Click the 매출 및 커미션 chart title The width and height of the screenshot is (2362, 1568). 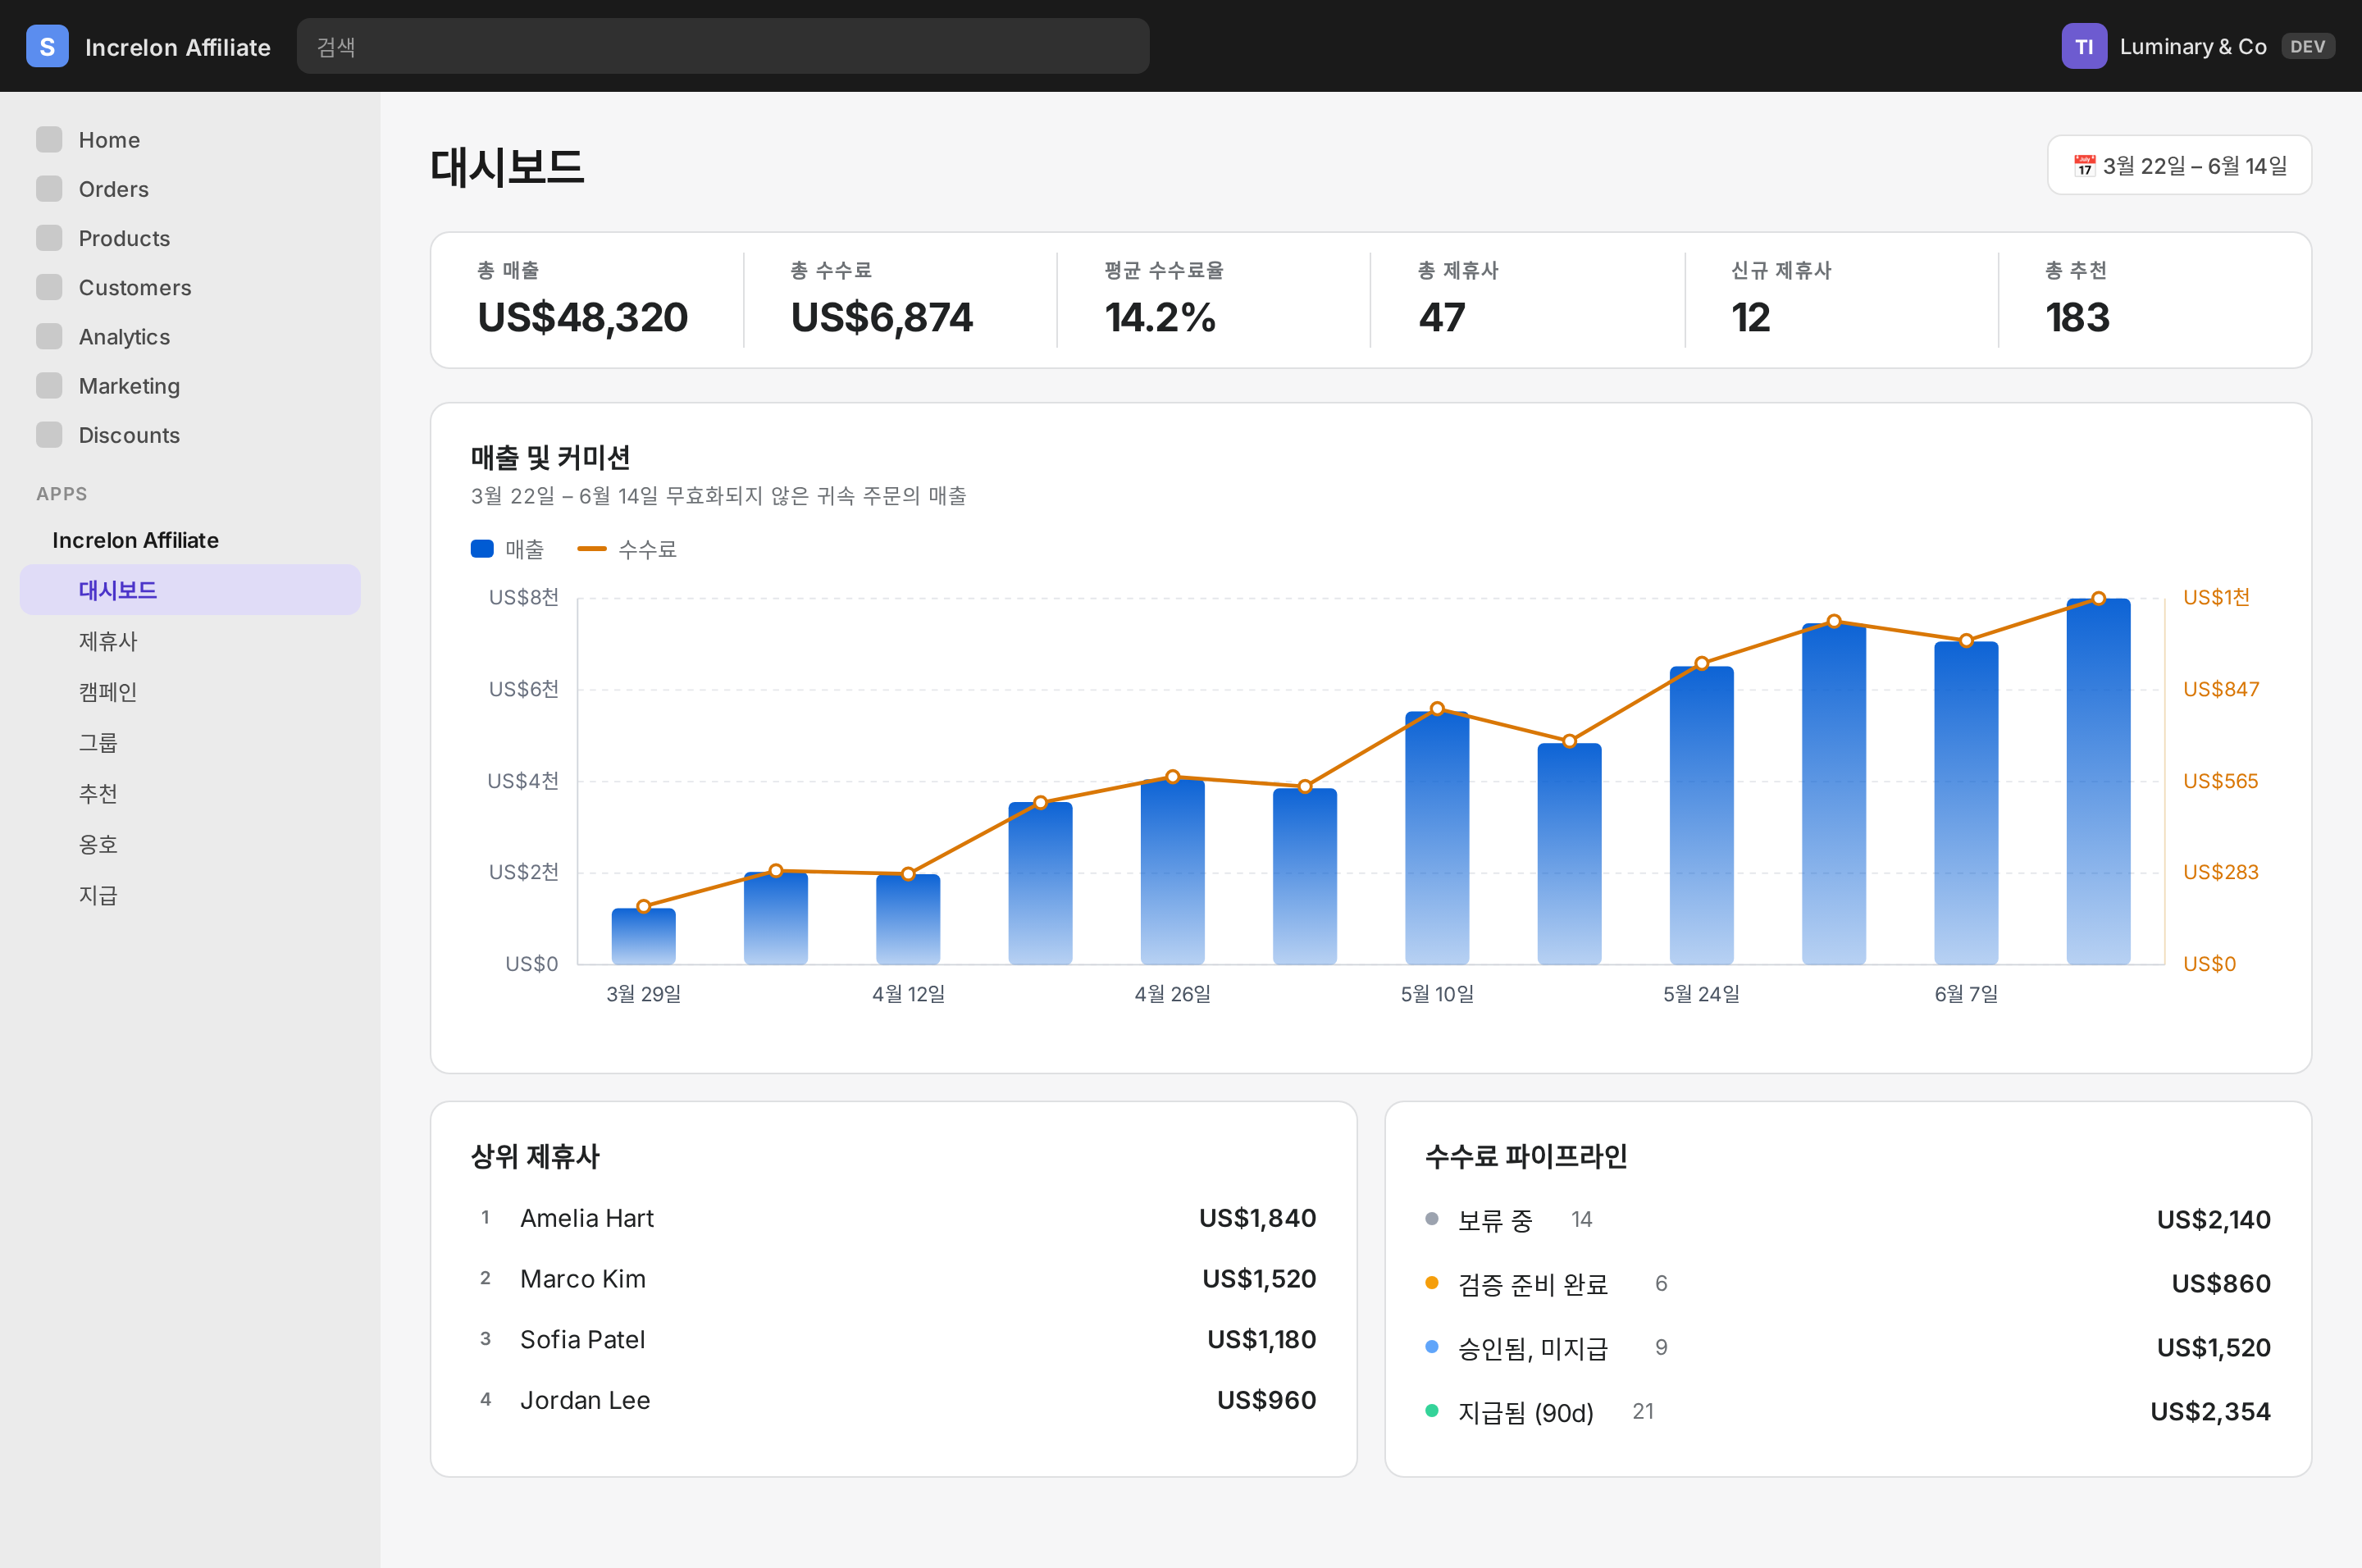550,457
